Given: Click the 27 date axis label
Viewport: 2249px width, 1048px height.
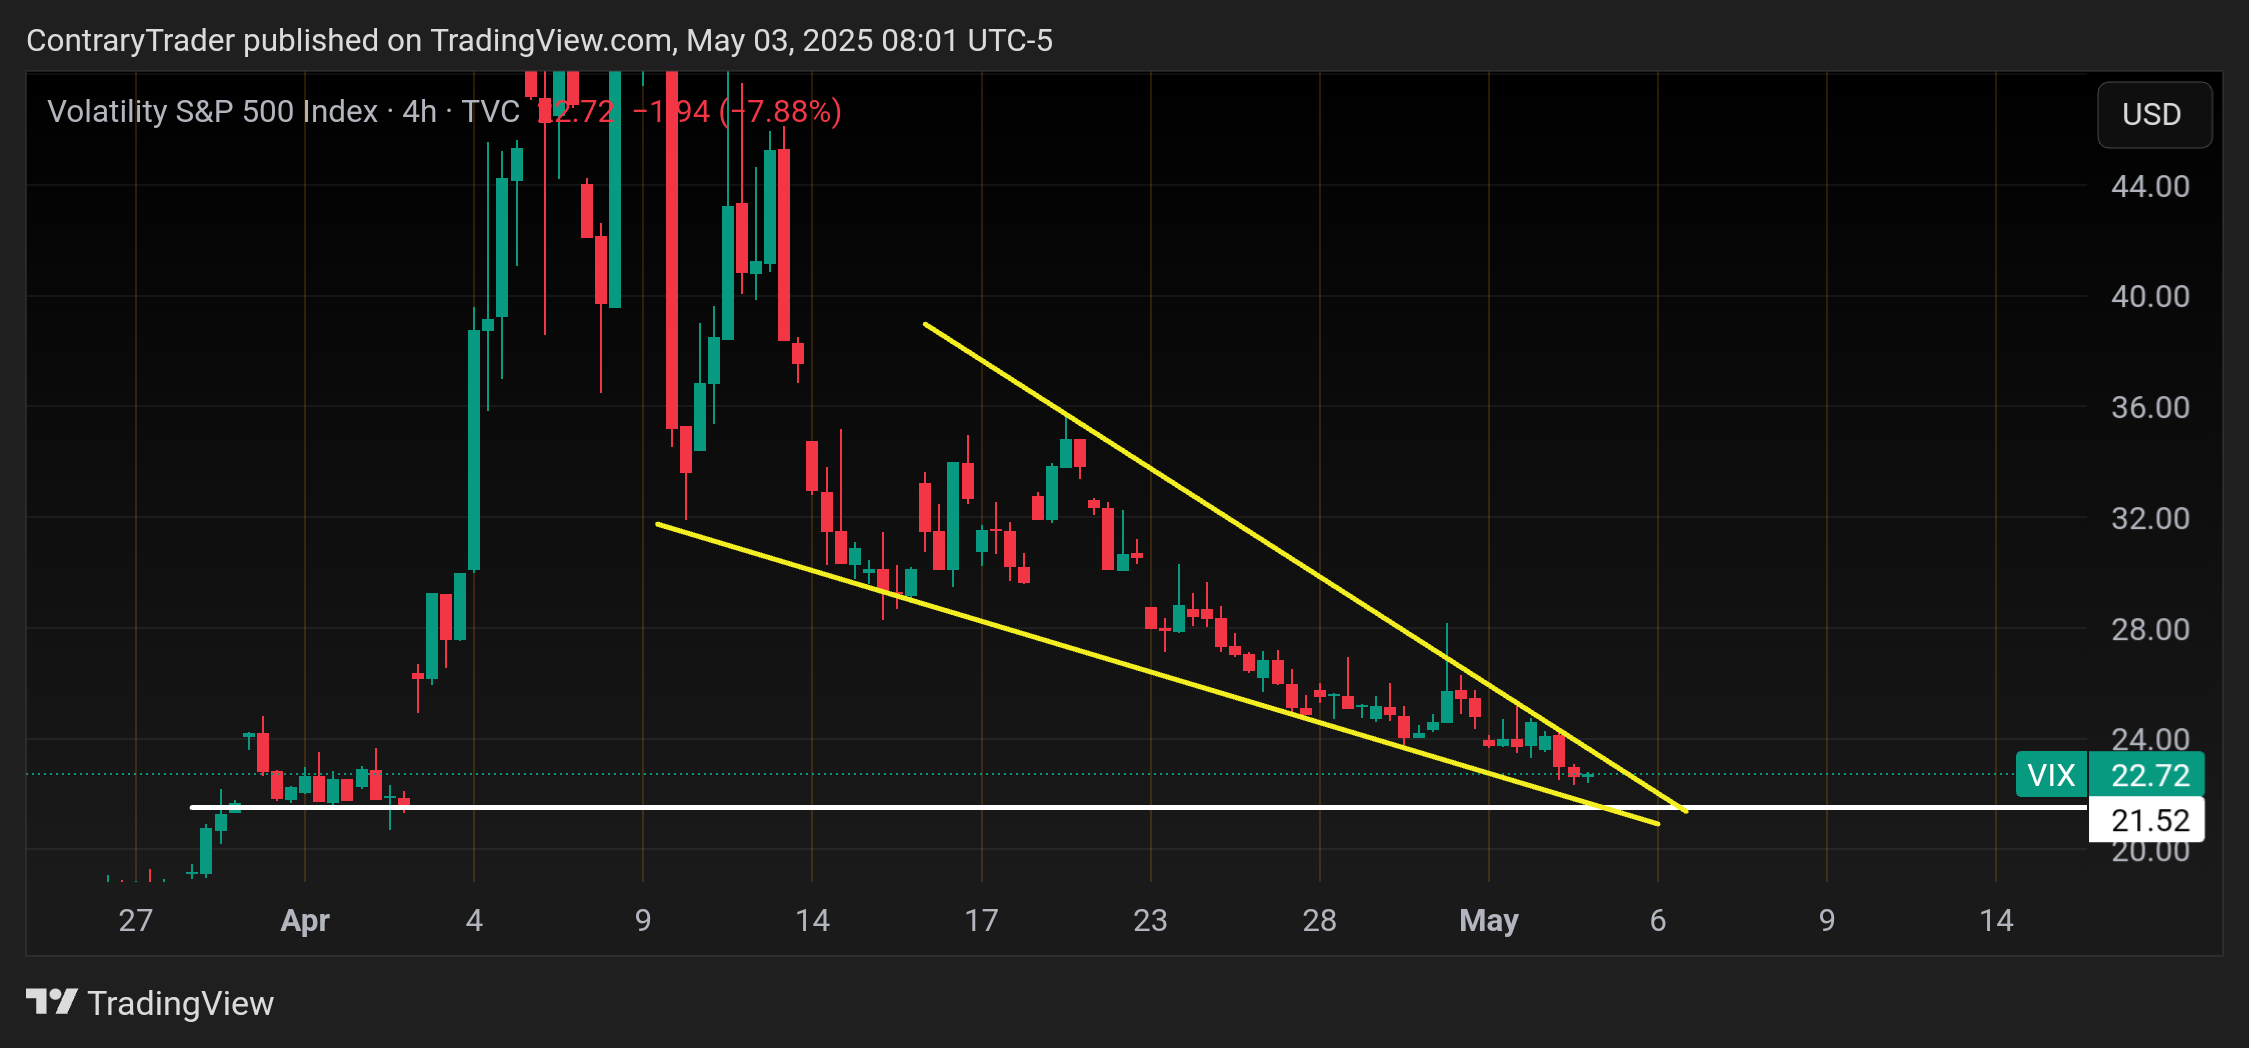Looking at the screenshot, I should pyautogui.click(x=135, y=920).
